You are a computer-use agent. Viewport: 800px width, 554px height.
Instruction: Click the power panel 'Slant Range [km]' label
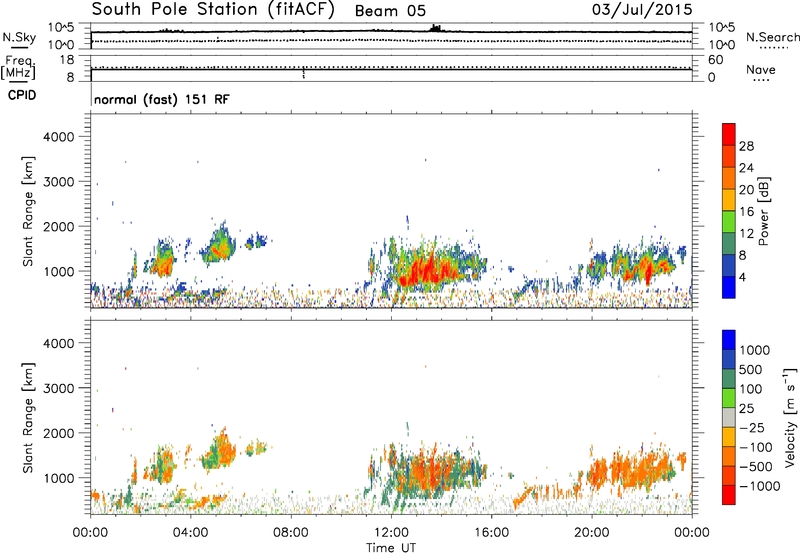coord(28,211)
